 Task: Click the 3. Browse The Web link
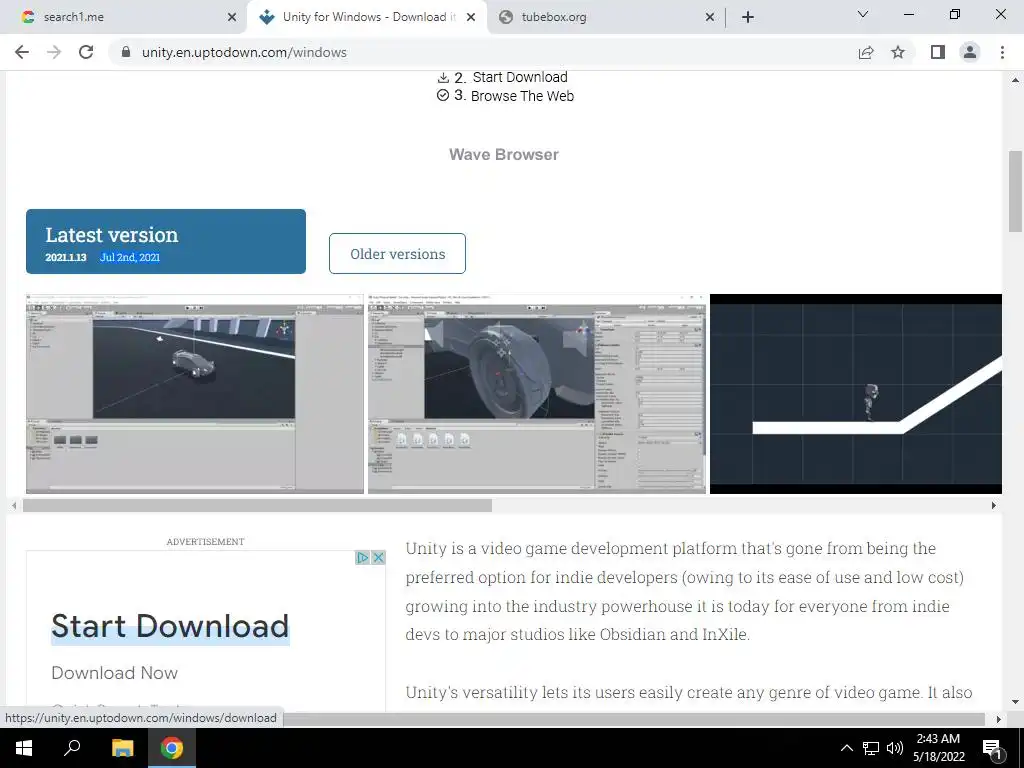(x=505, y=96)
